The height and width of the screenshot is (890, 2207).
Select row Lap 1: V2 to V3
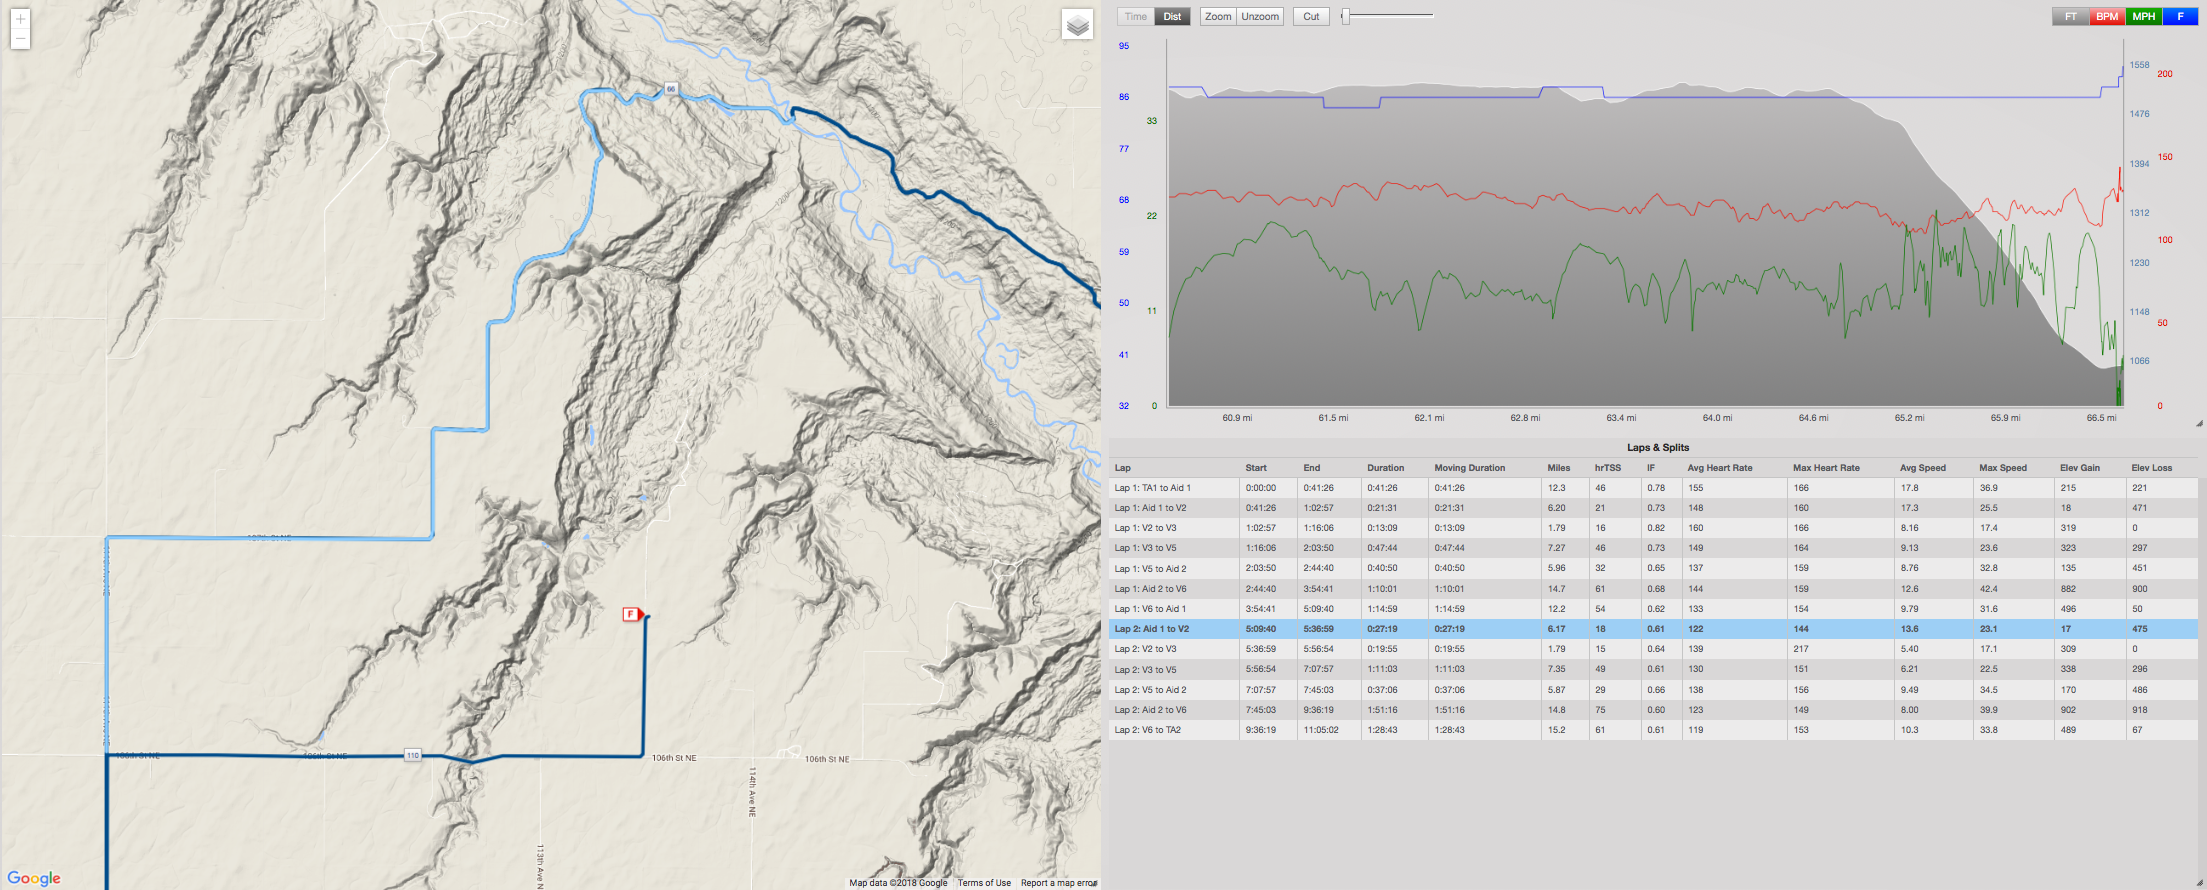coord(1653,528)
